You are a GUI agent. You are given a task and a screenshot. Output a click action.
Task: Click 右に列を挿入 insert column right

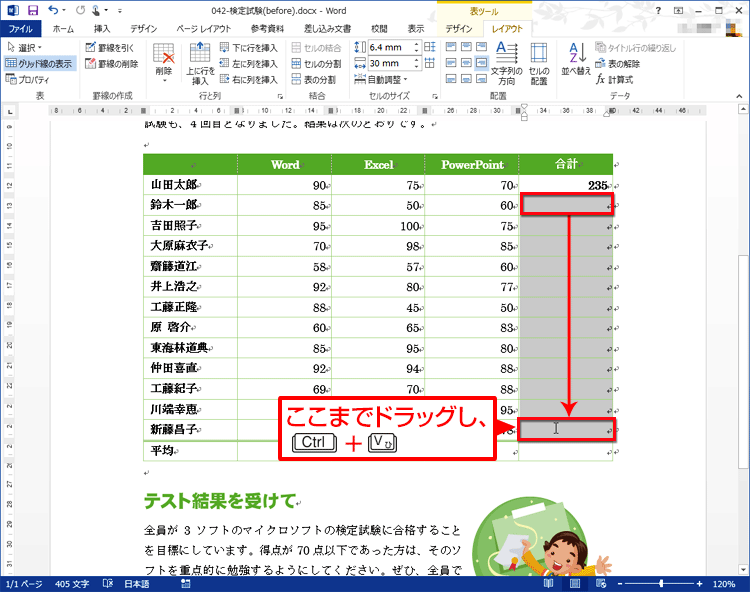click(249, 79)
